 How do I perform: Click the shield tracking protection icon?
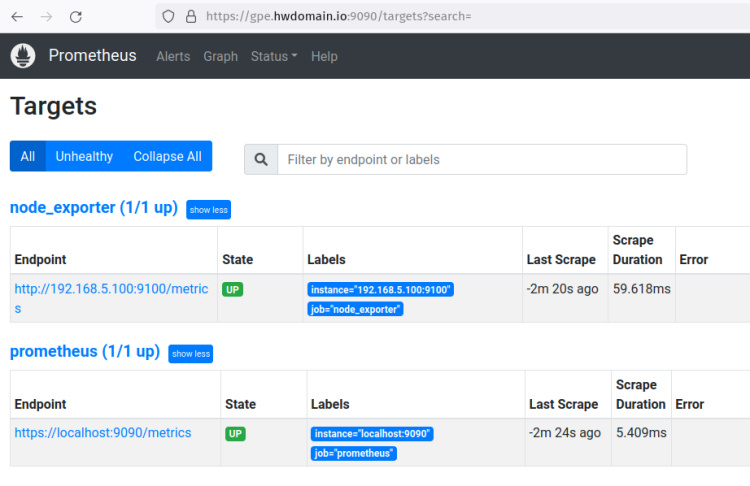(168, 16)
